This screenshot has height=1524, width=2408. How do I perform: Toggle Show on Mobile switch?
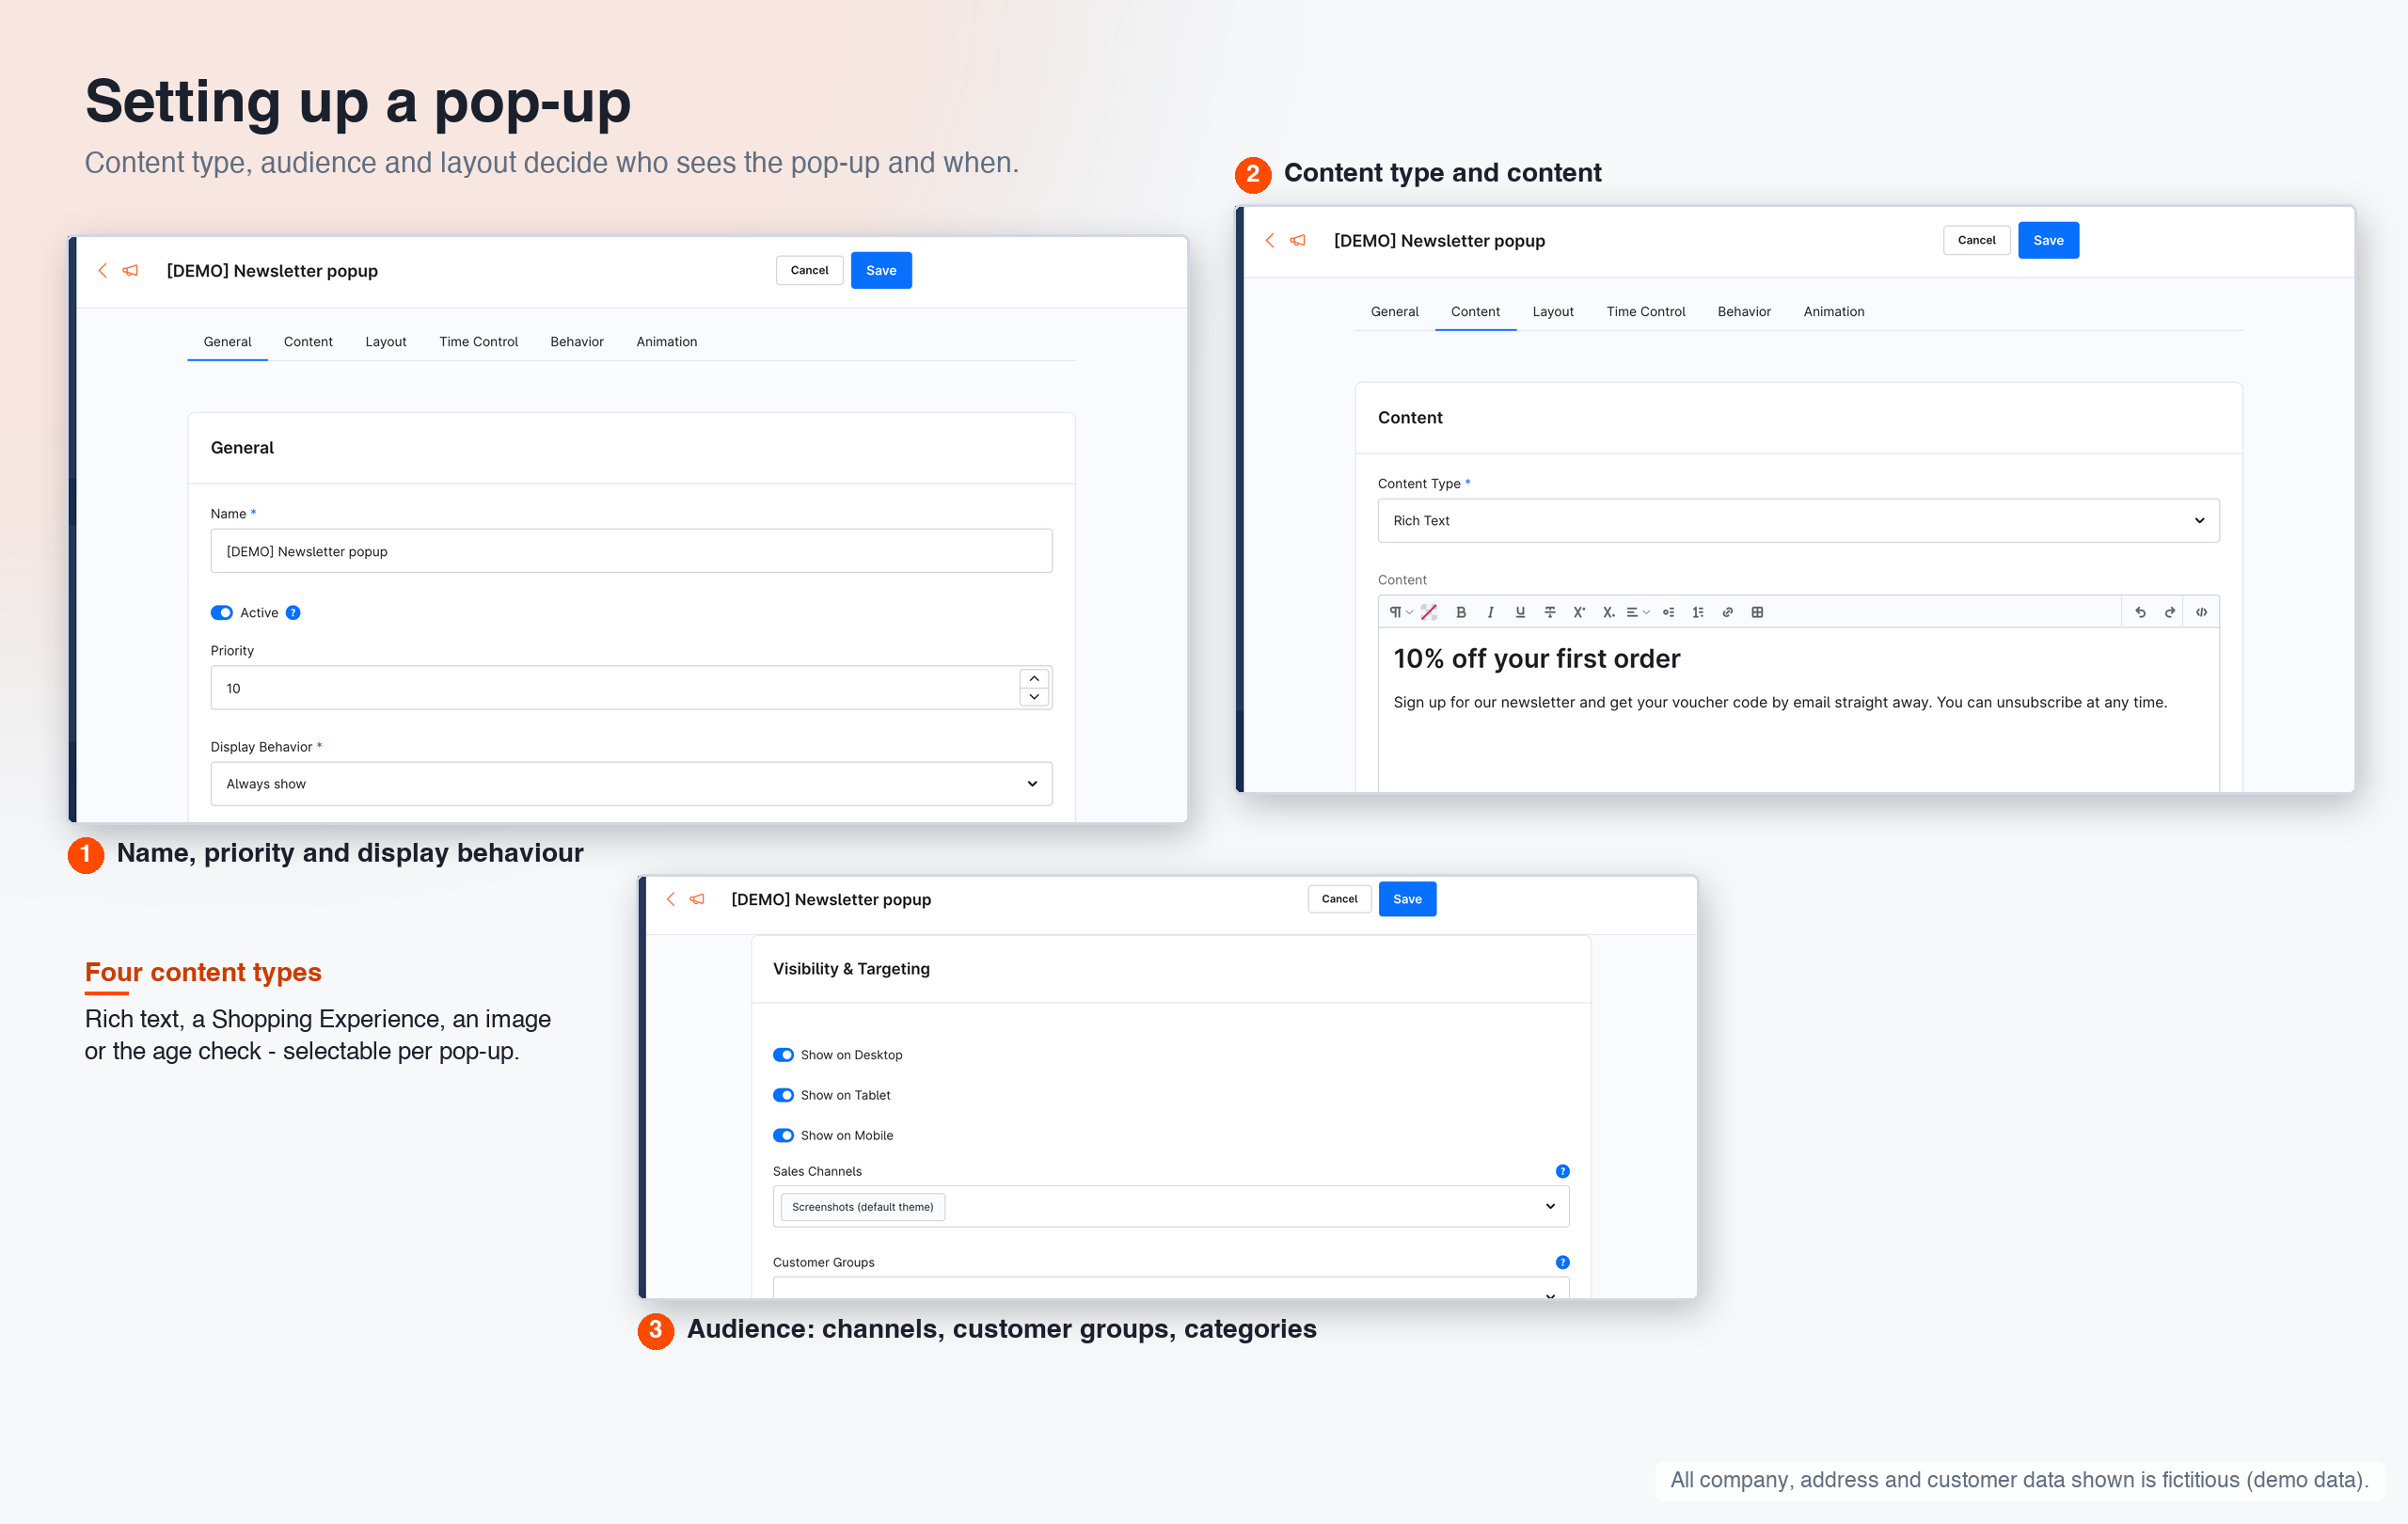coord(783,1135)
